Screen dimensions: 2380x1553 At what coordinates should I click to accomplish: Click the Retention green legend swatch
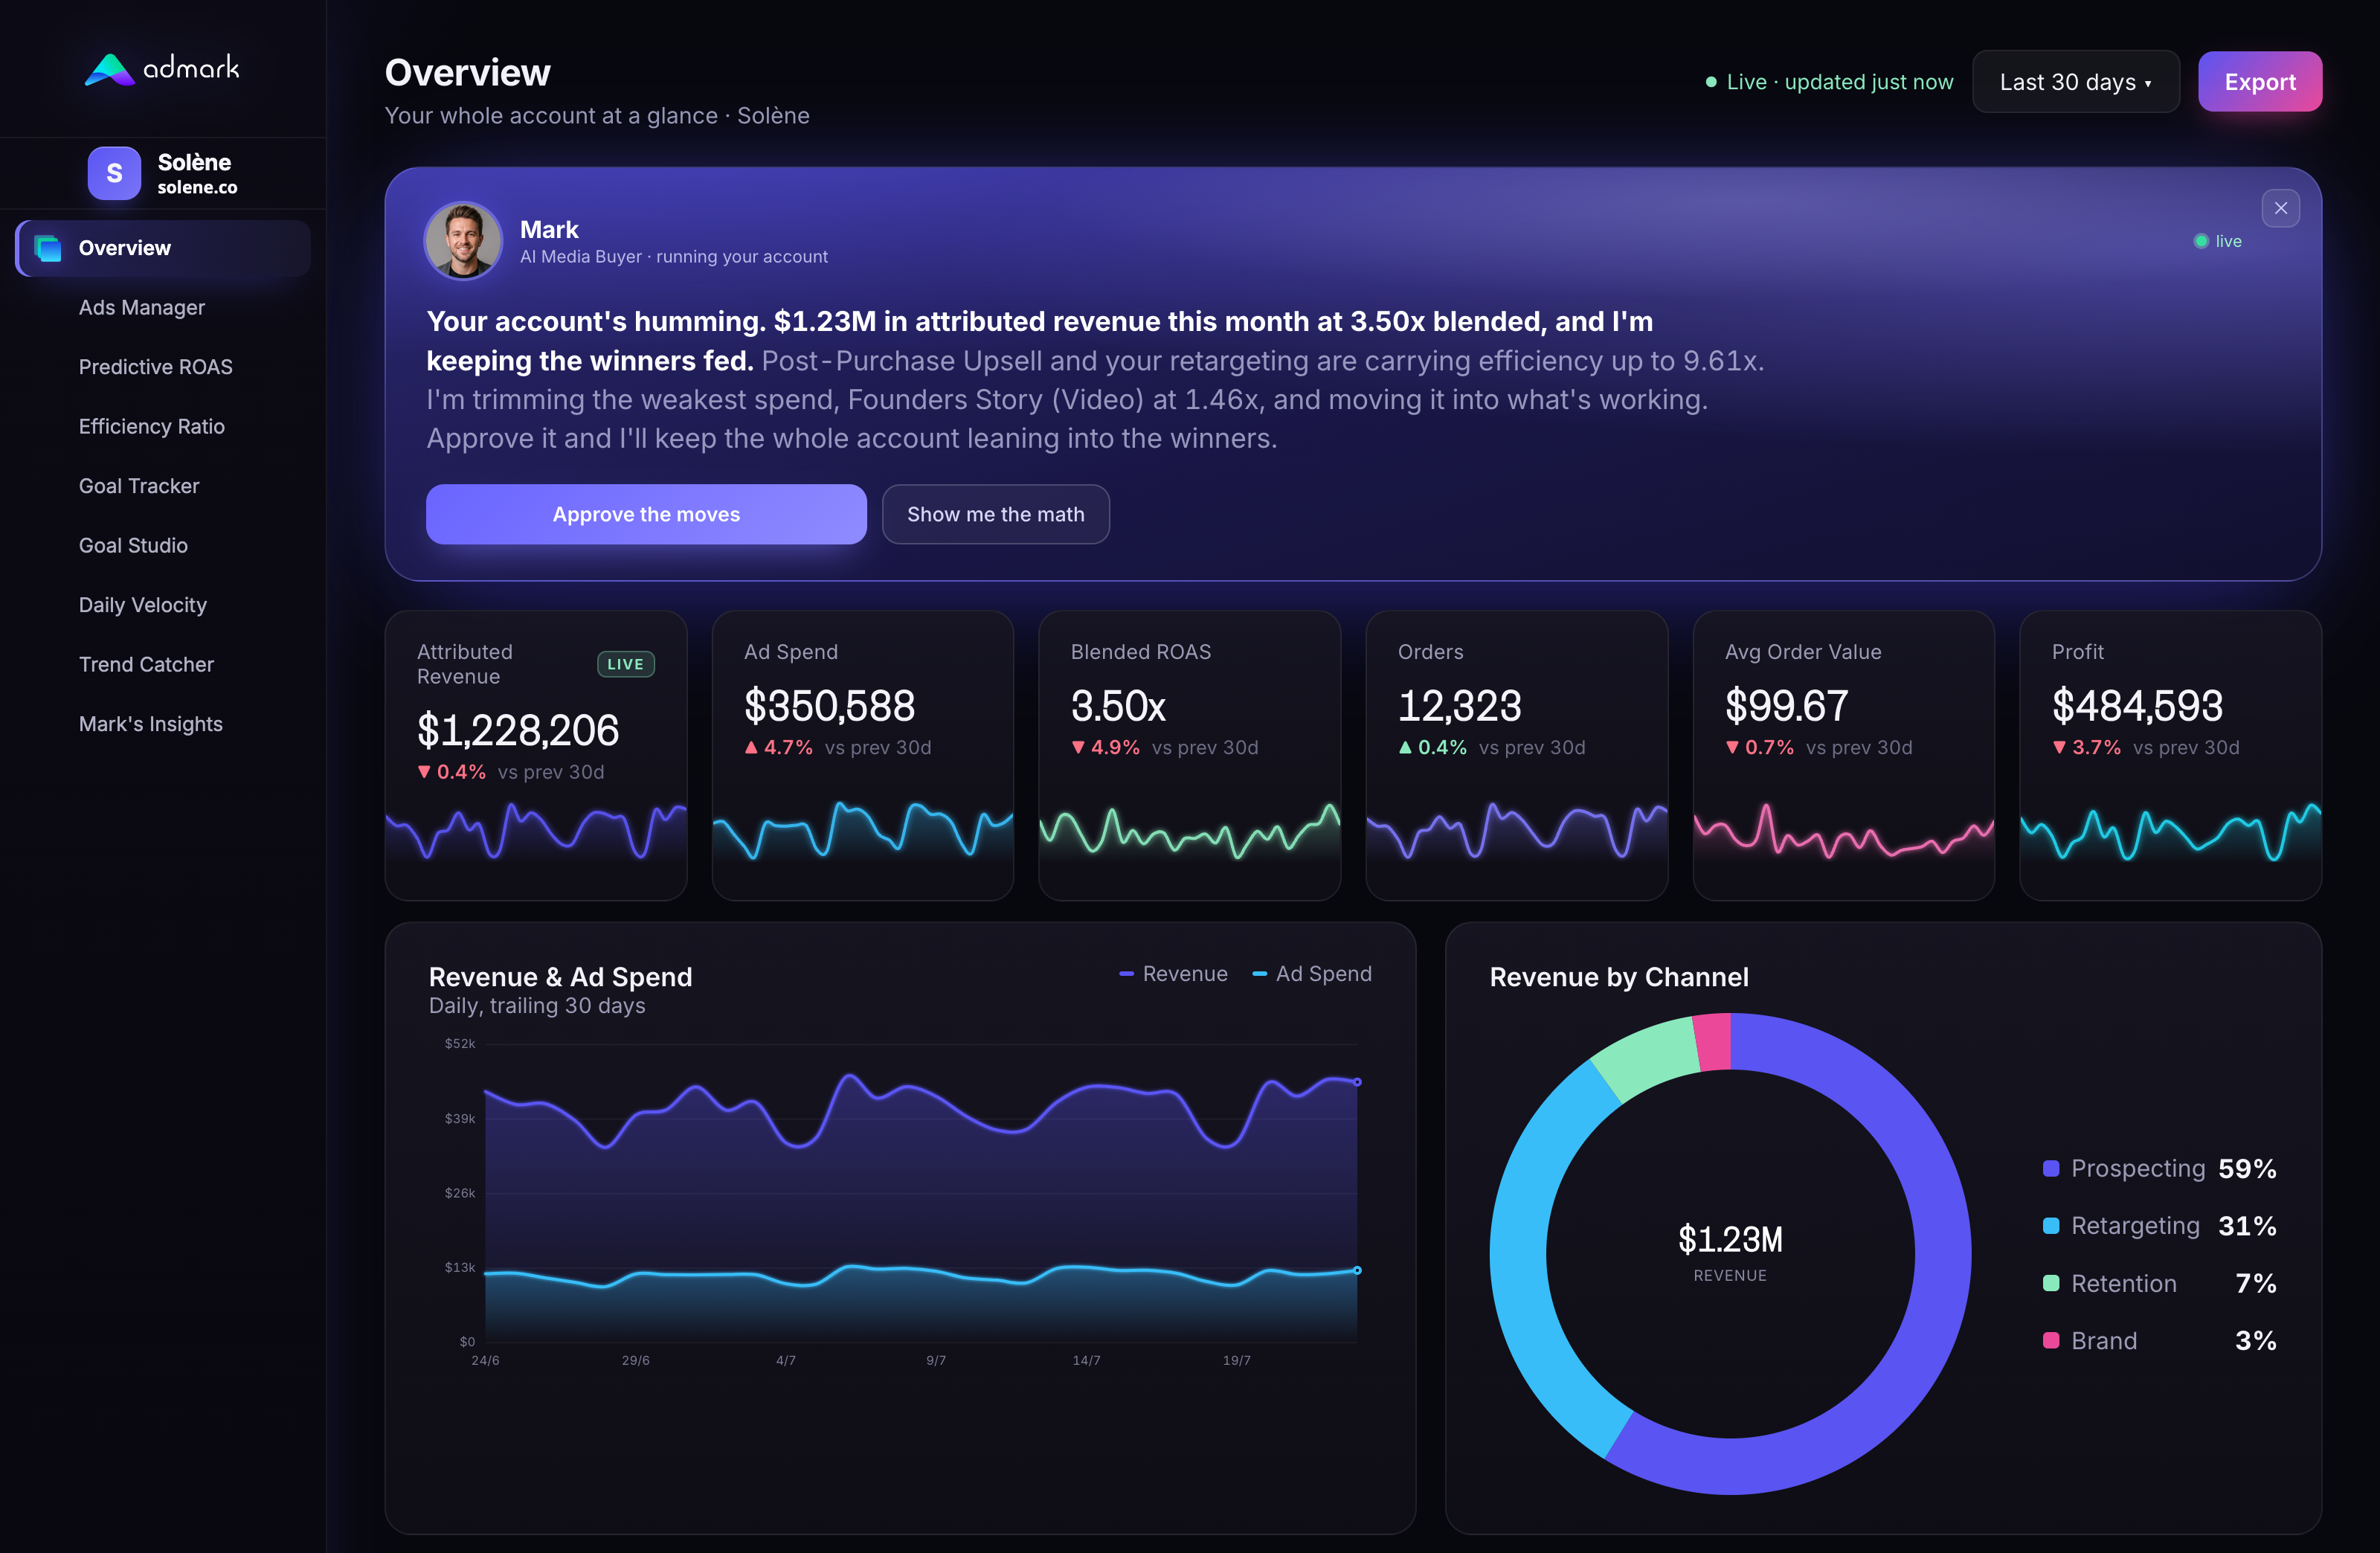point(2050,1283)
